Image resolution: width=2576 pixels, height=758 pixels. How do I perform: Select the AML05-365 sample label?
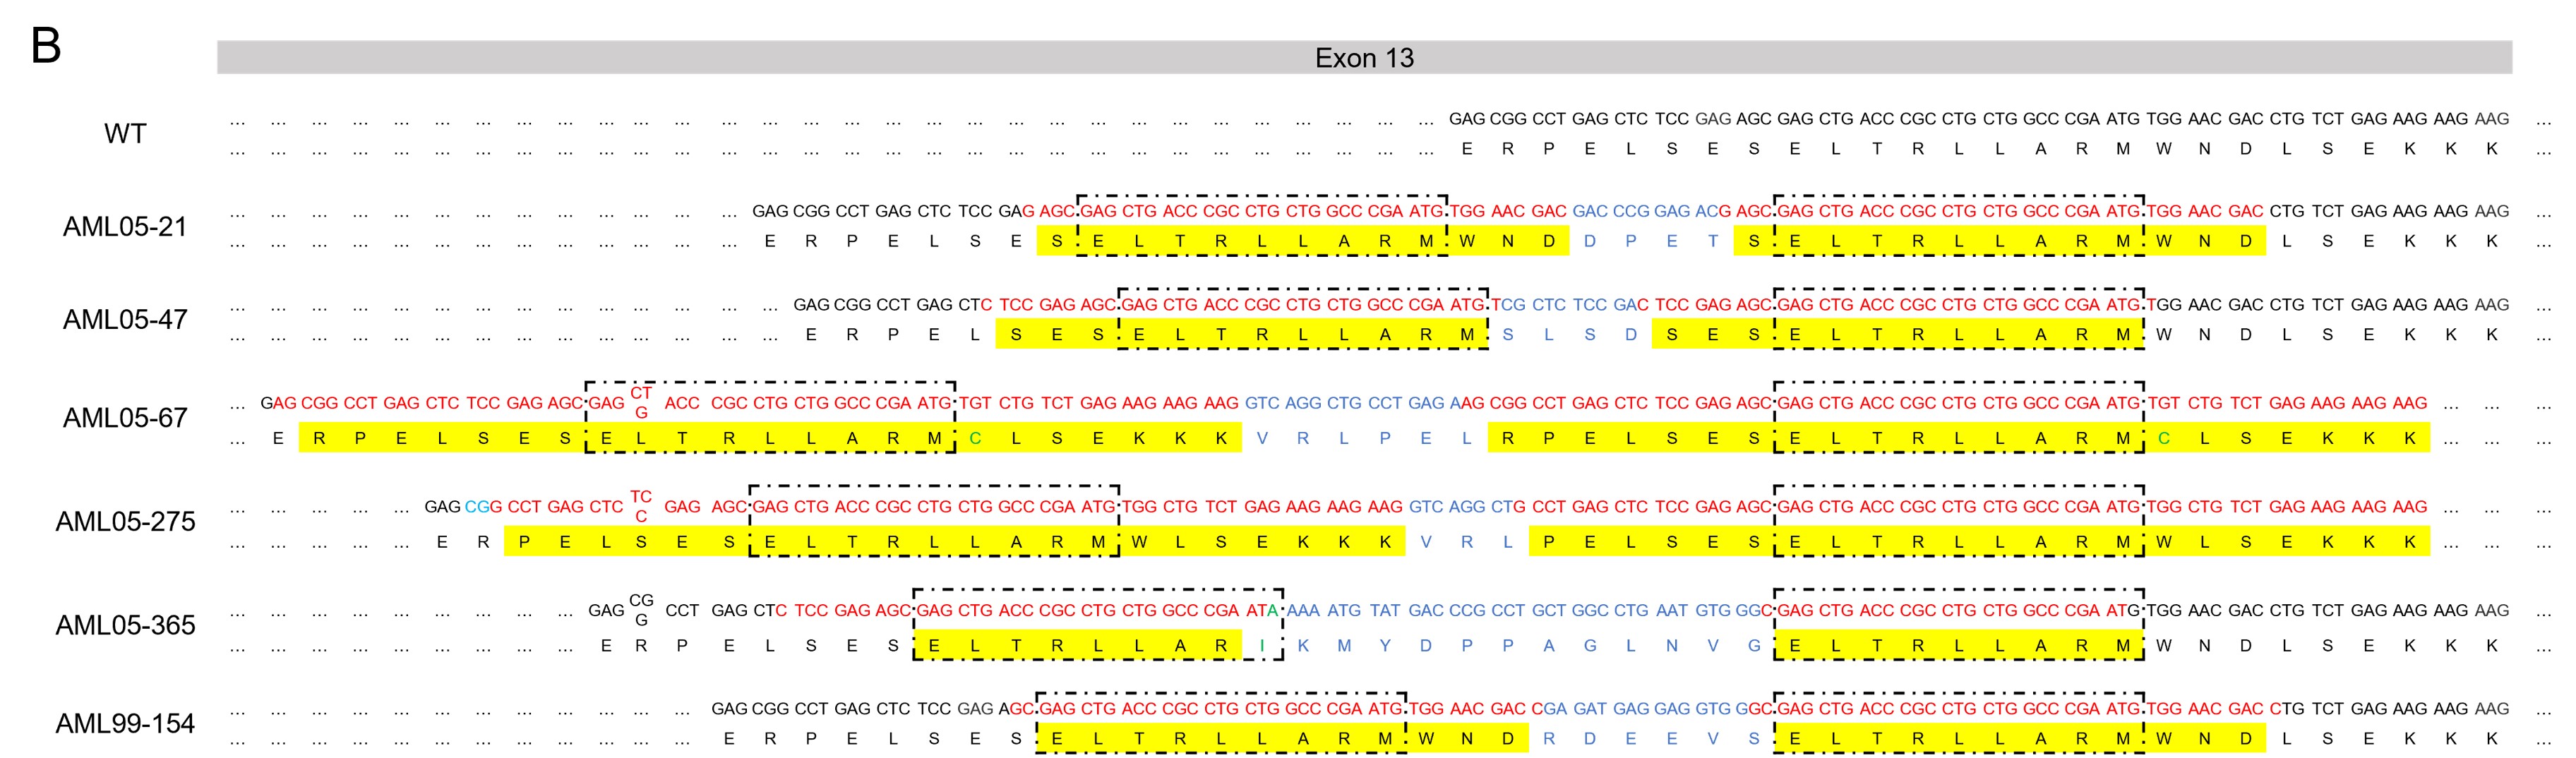click(x=125, y=626)
